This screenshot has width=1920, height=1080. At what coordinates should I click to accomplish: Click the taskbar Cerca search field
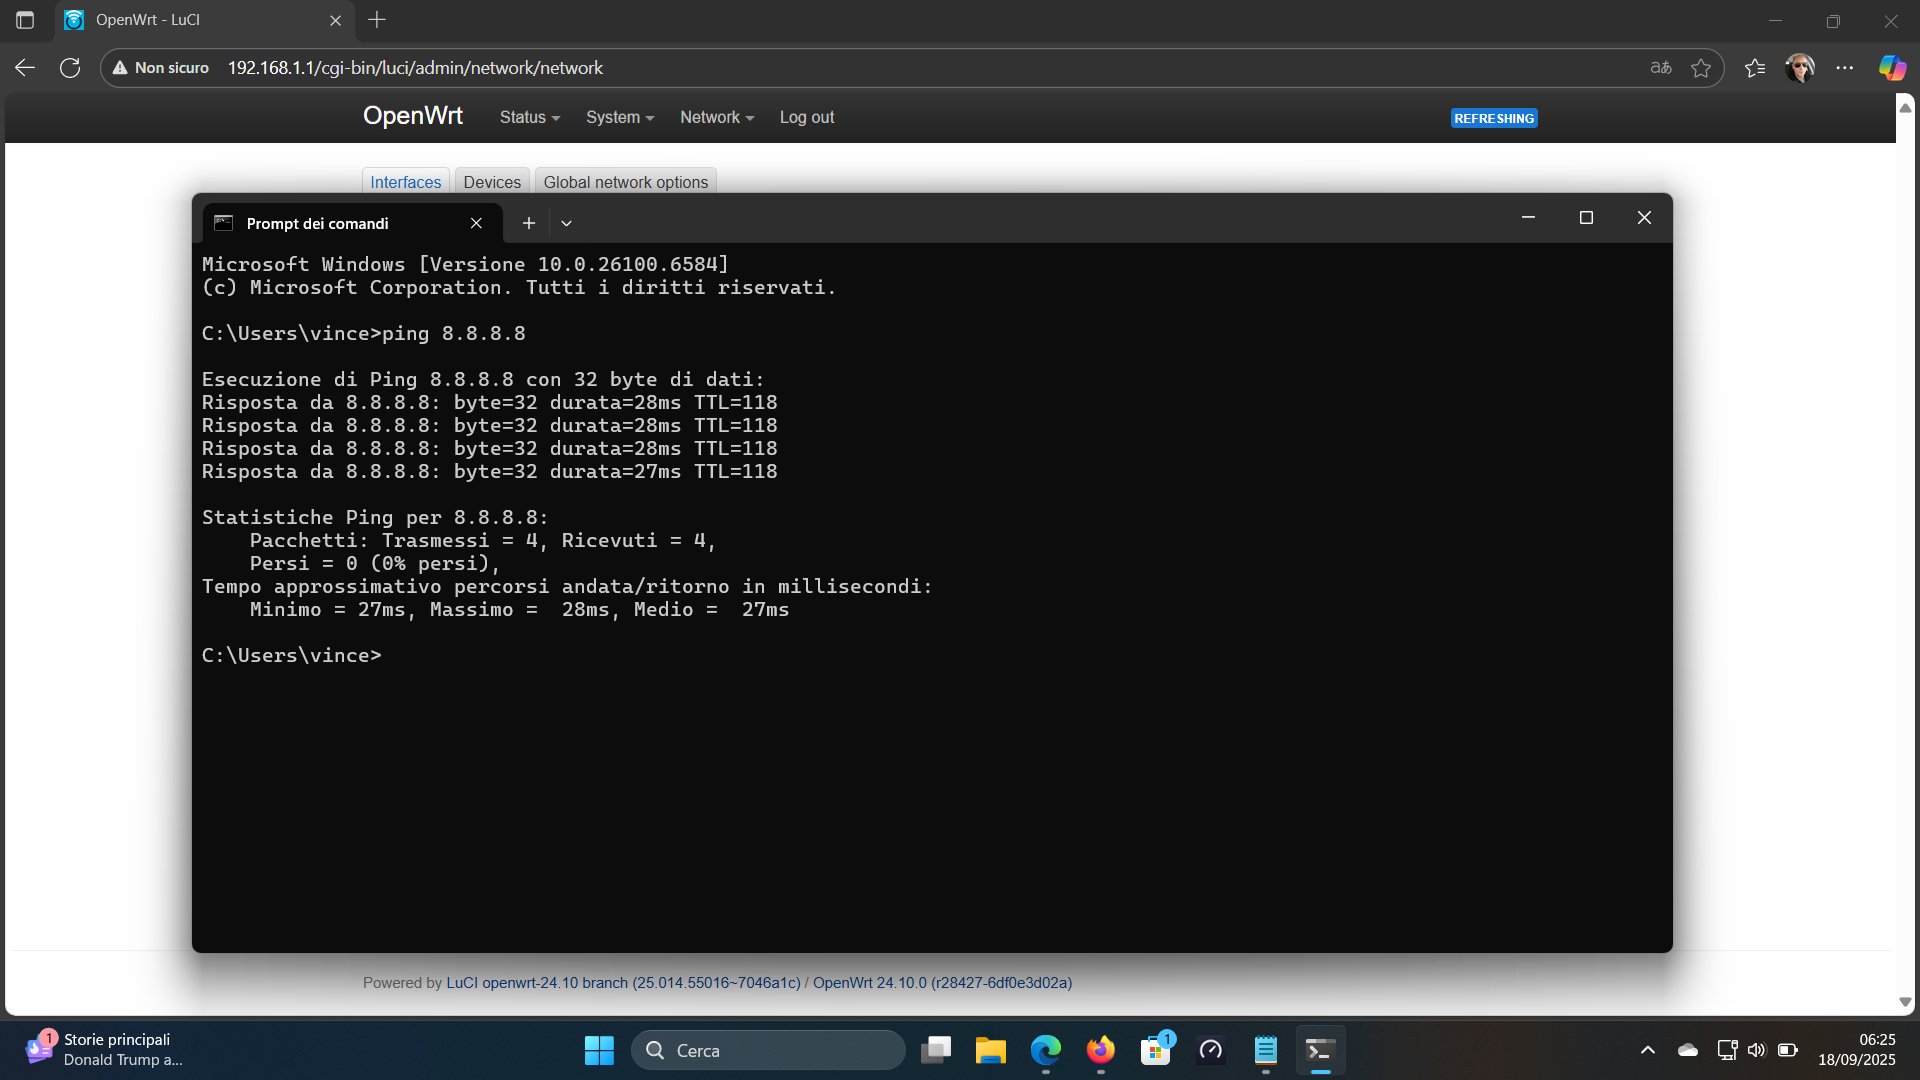click(x=768, y=1050)
